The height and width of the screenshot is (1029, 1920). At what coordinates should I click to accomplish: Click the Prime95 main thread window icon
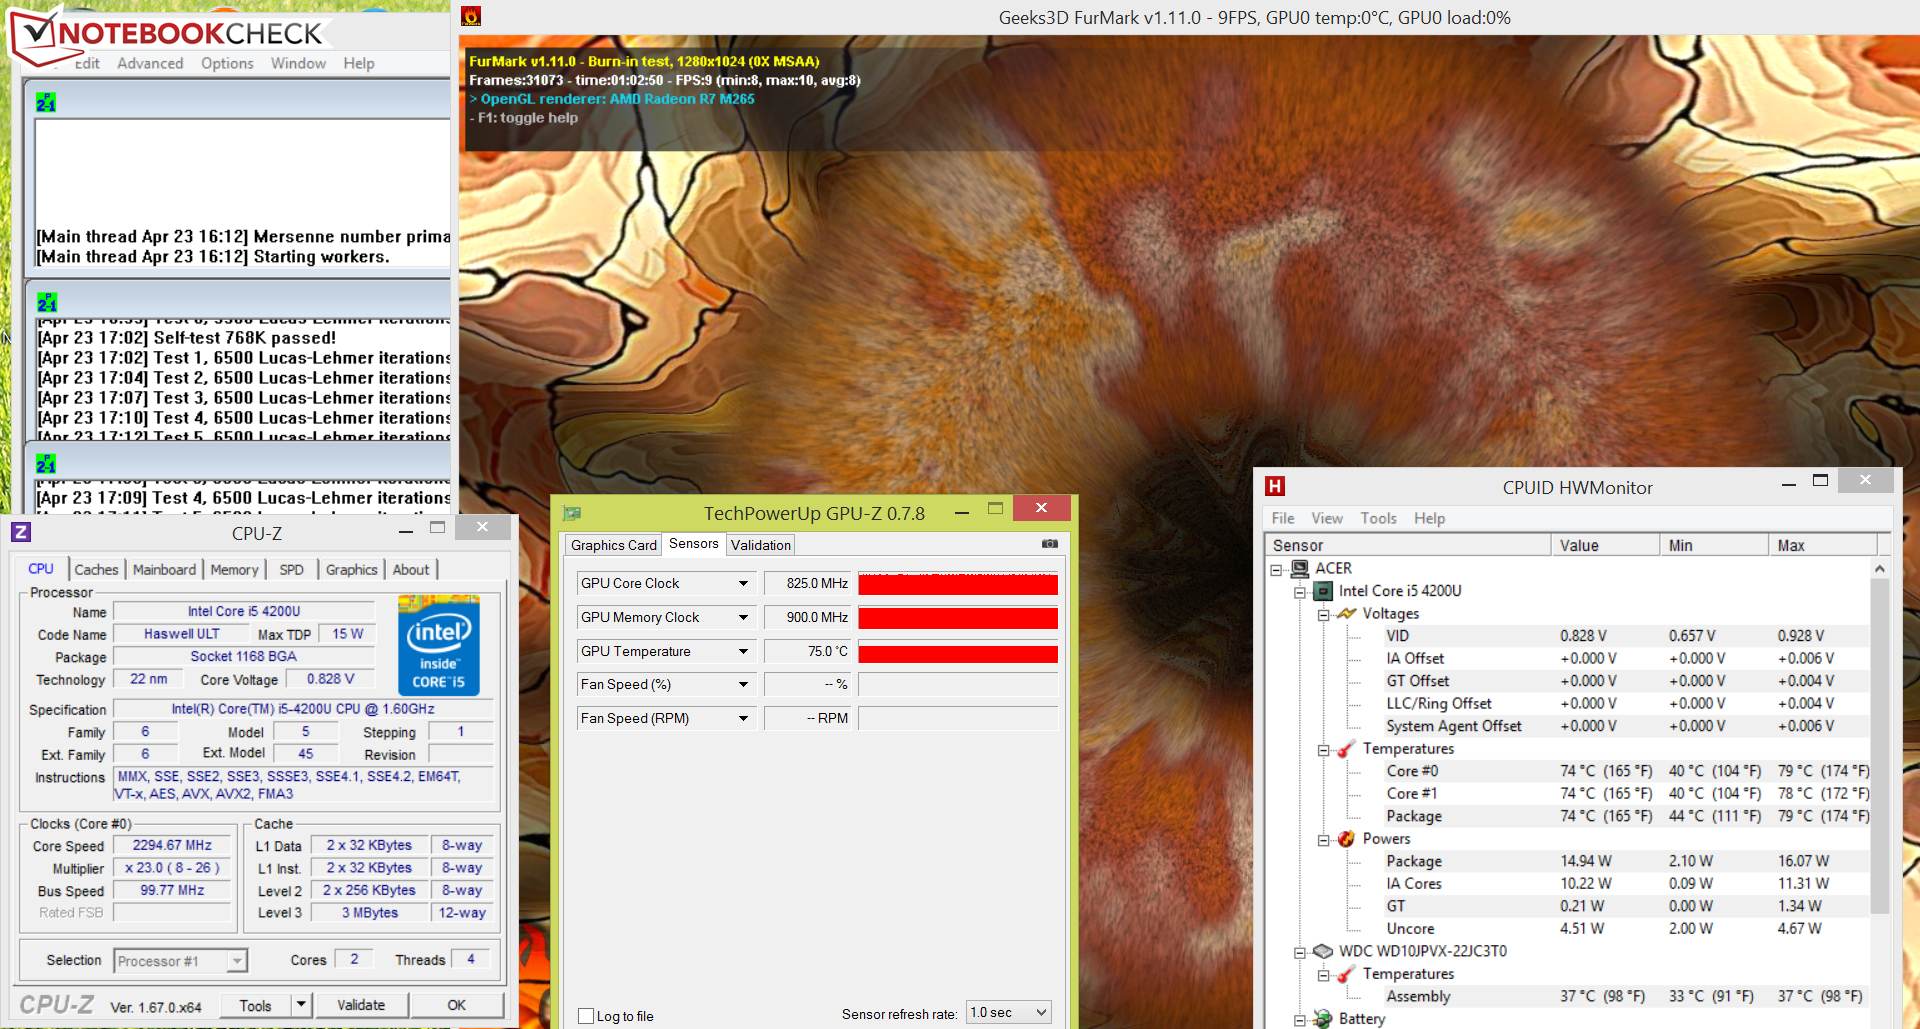coord(46,102)
